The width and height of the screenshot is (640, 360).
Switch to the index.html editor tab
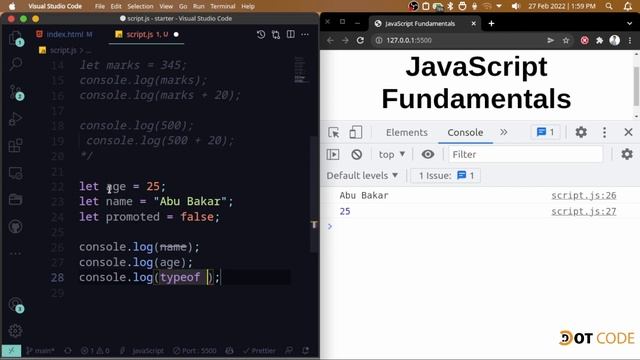point(65,34)
